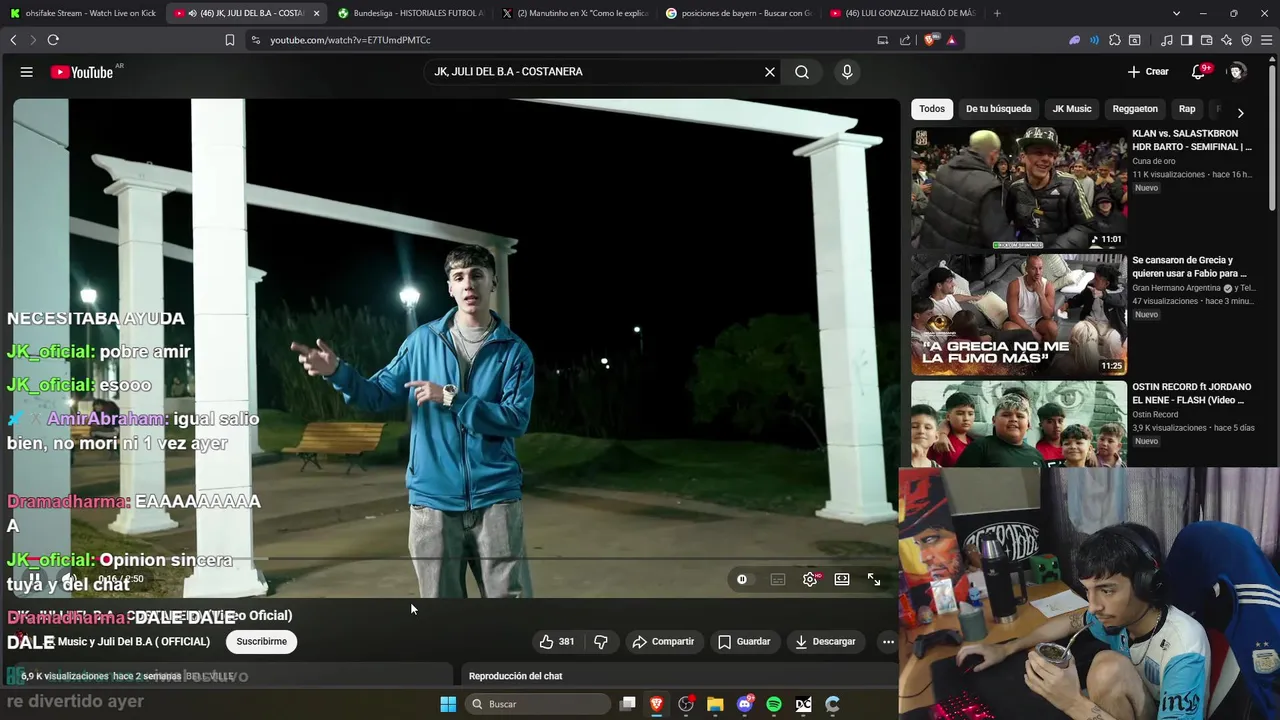1280x720 pixels.
Task: Open YouTube notifications bell
Action: [x=1199, y=72]
